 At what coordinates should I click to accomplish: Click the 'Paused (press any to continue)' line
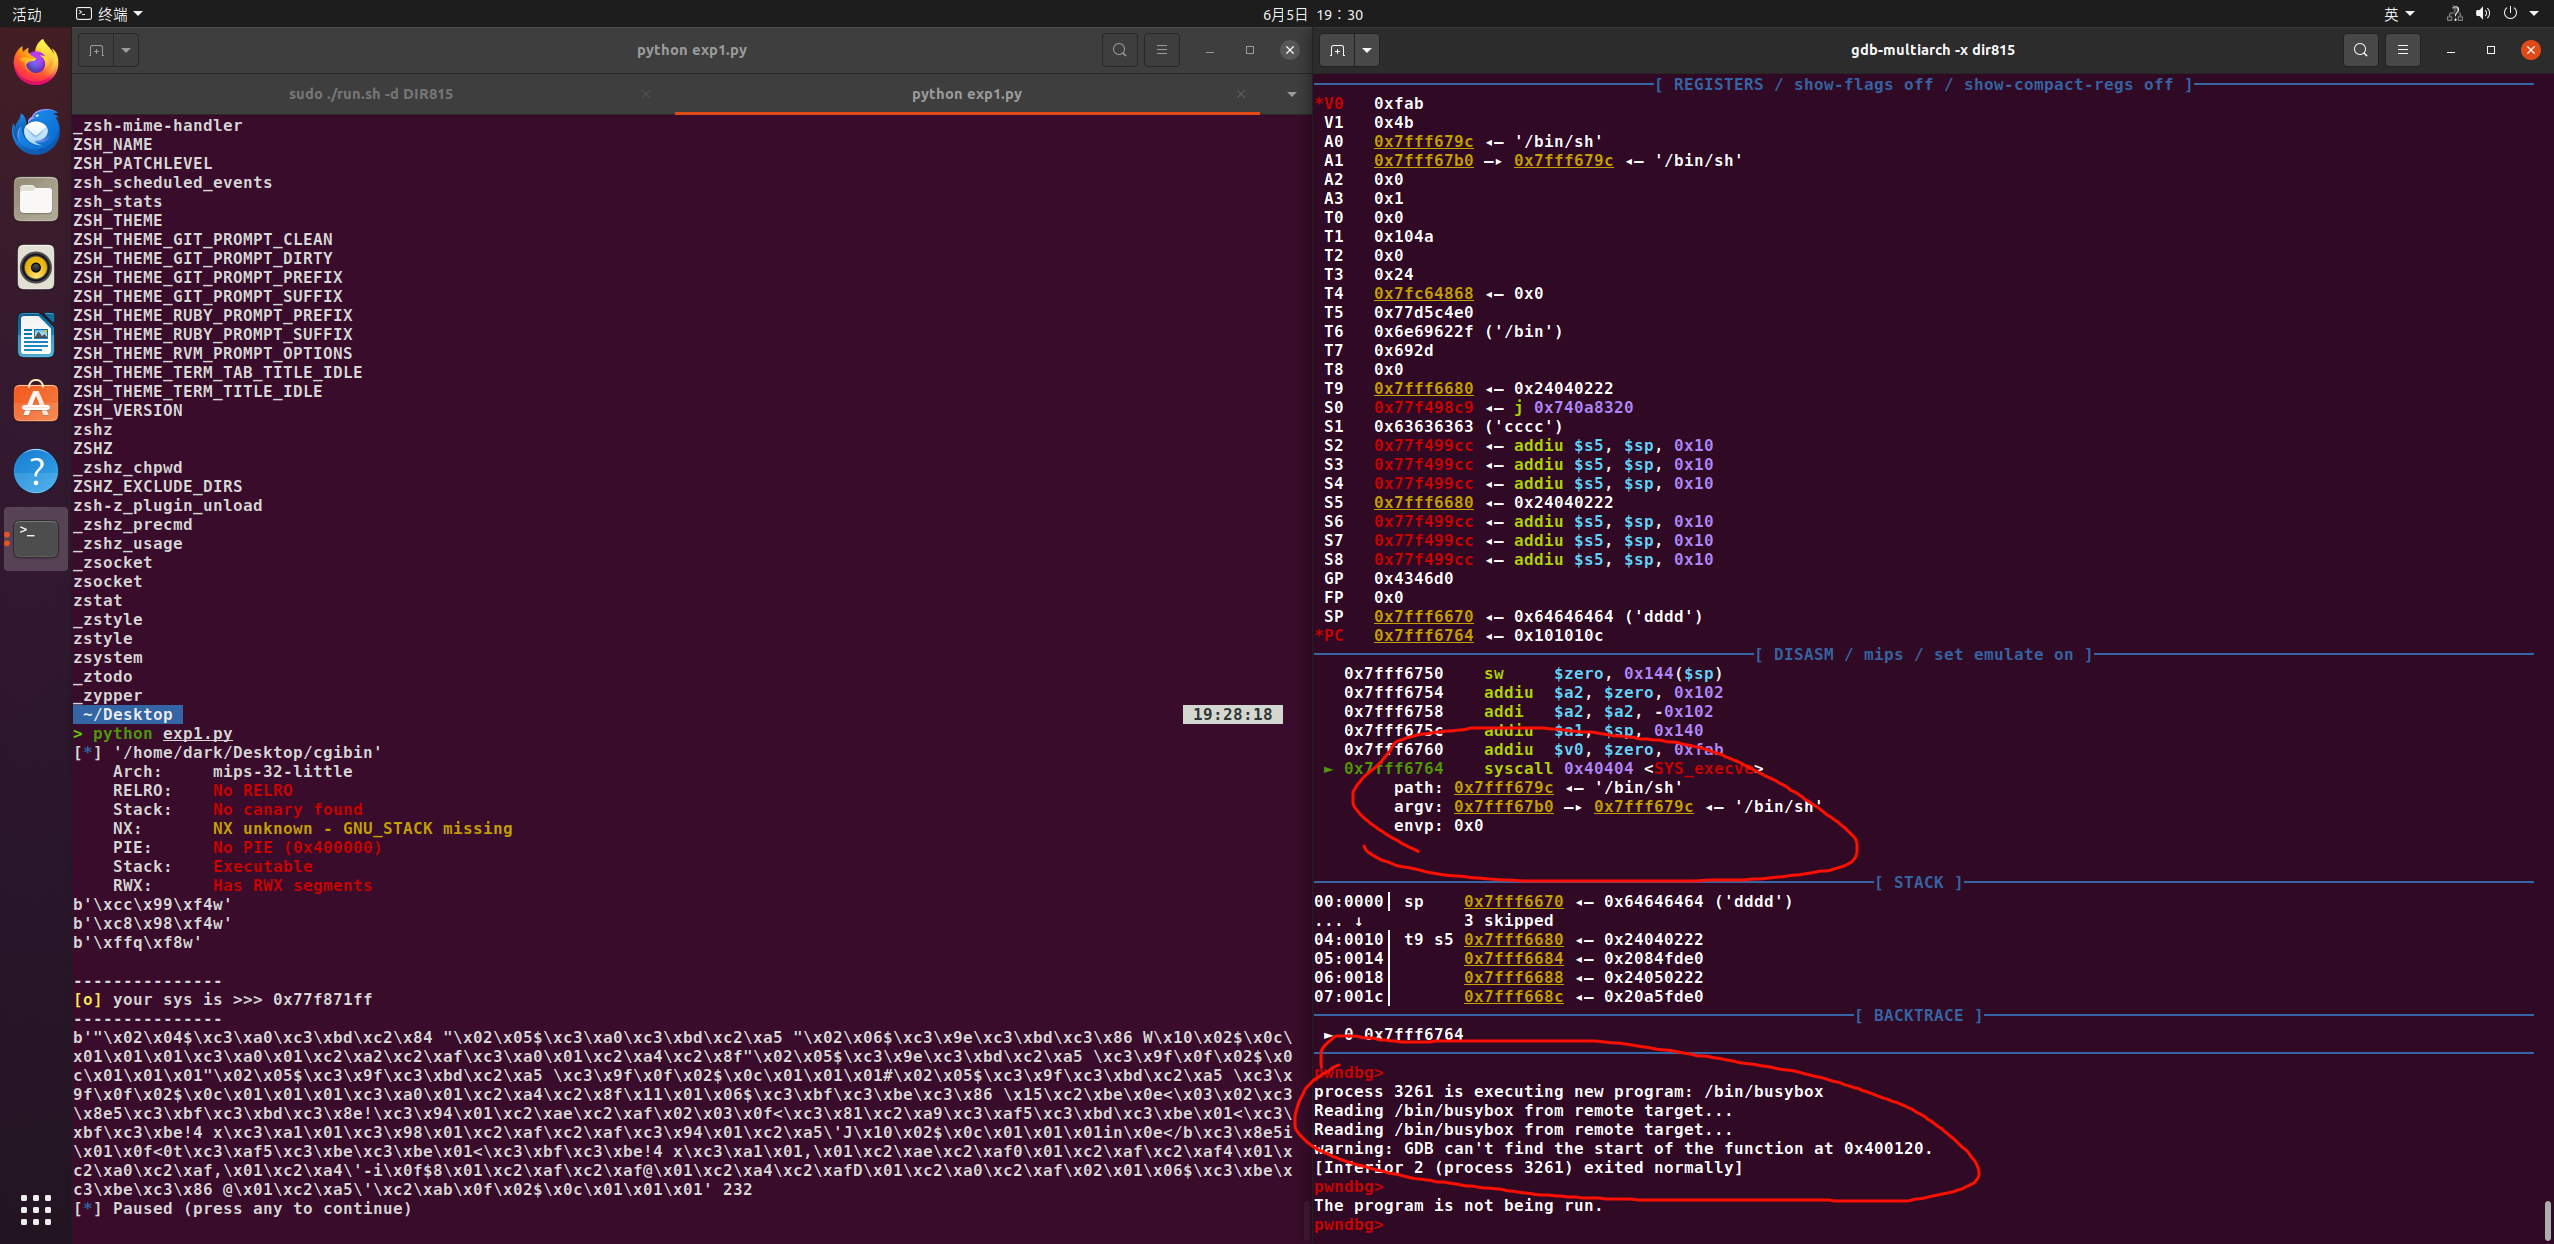(x=242, y=1208)
